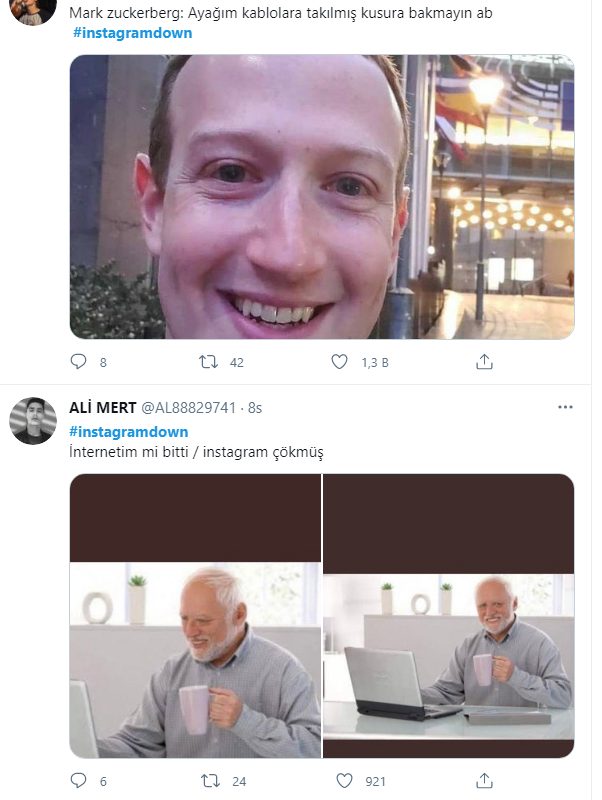Like ALİ MERT's tweet
Viewport: 602px width, 800px height.
[x=345, y=780]
